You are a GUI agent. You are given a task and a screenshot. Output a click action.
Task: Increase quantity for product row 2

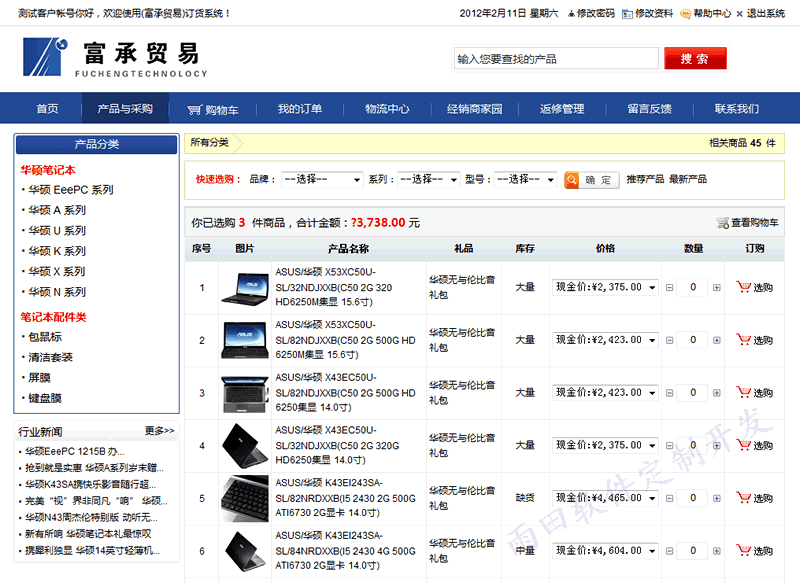tap(716, 340)
